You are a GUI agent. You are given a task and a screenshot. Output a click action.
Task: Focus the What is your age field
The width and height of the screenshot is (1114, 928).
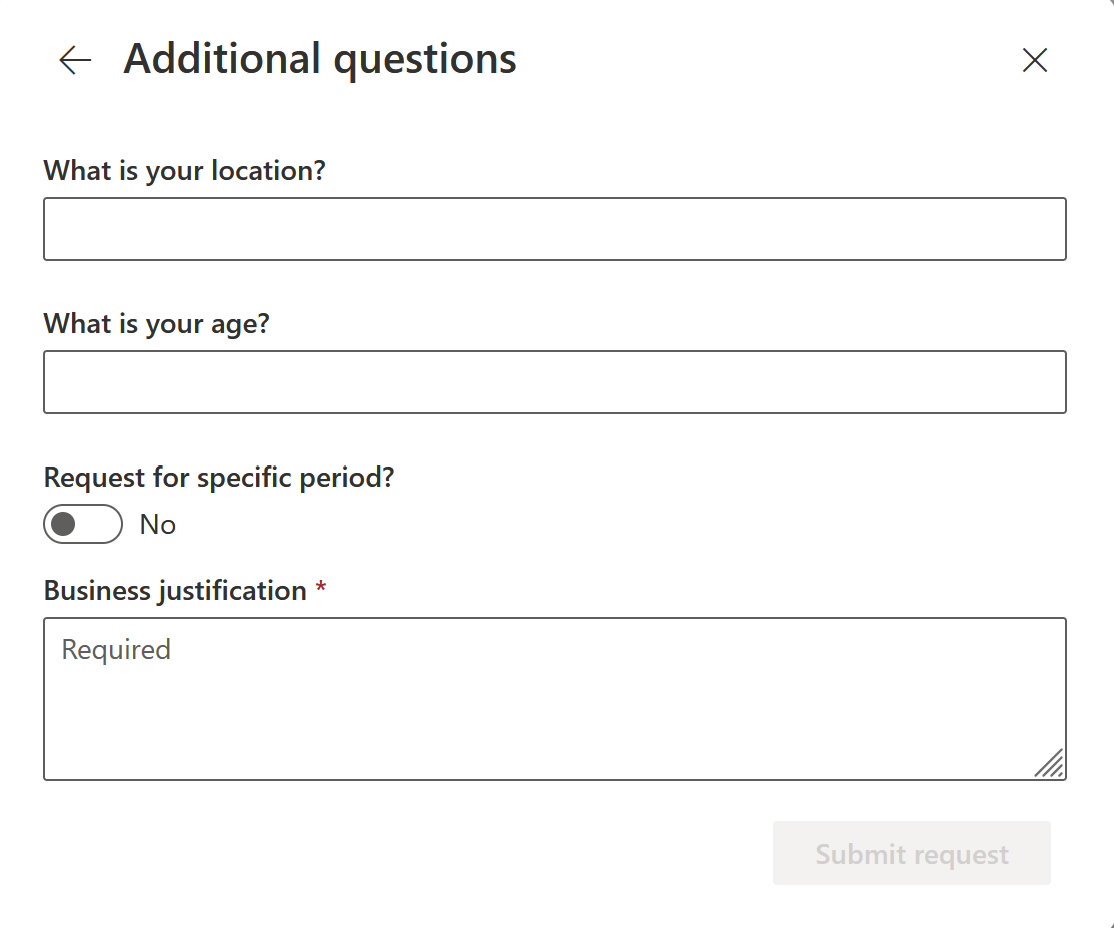pyautogui.click(x=554, y=382)
